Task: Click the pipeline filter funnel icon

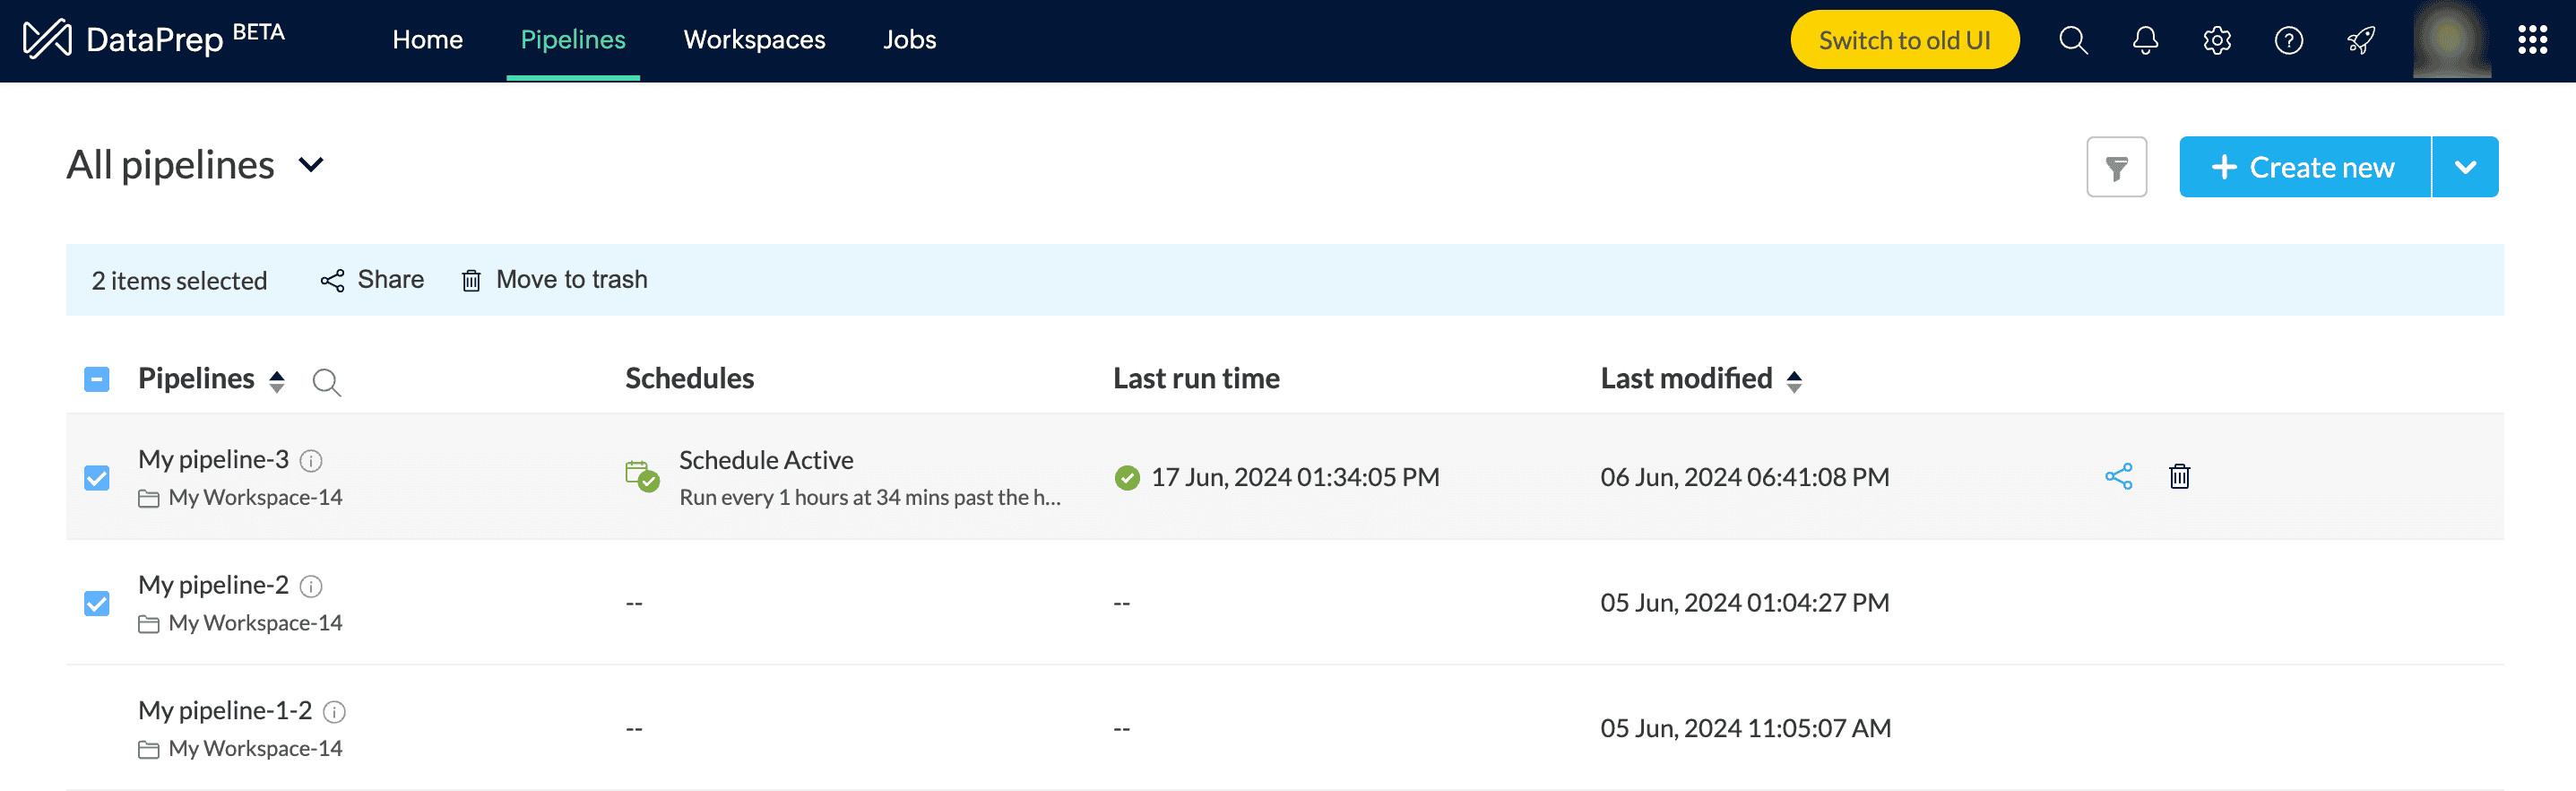Action: tap(2116, 167)
